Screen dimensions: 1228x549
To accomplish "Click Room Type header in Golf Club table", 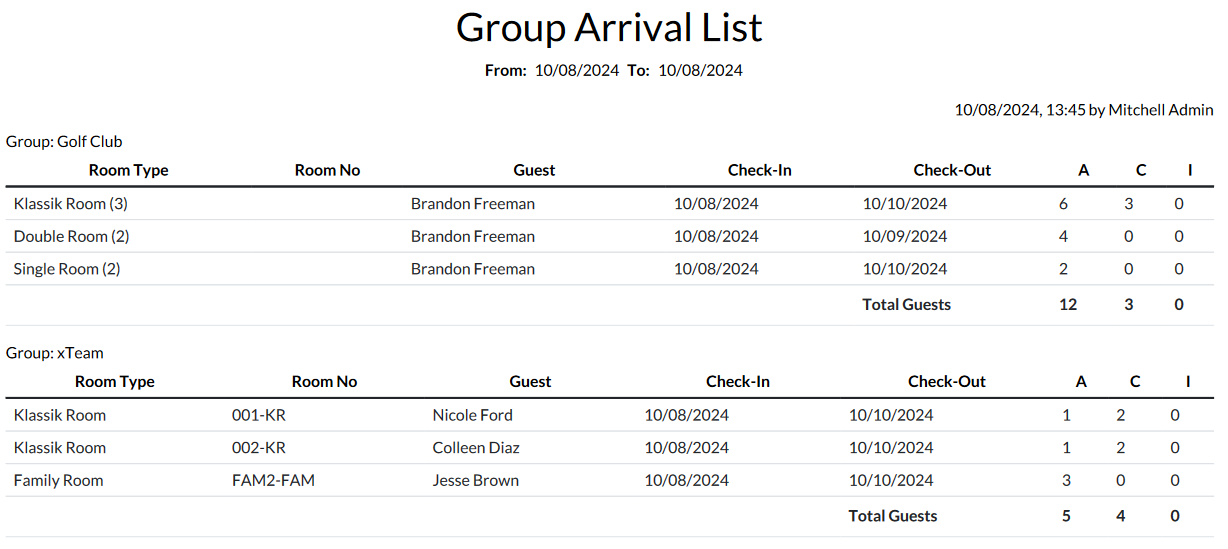I will click(128, 170).
